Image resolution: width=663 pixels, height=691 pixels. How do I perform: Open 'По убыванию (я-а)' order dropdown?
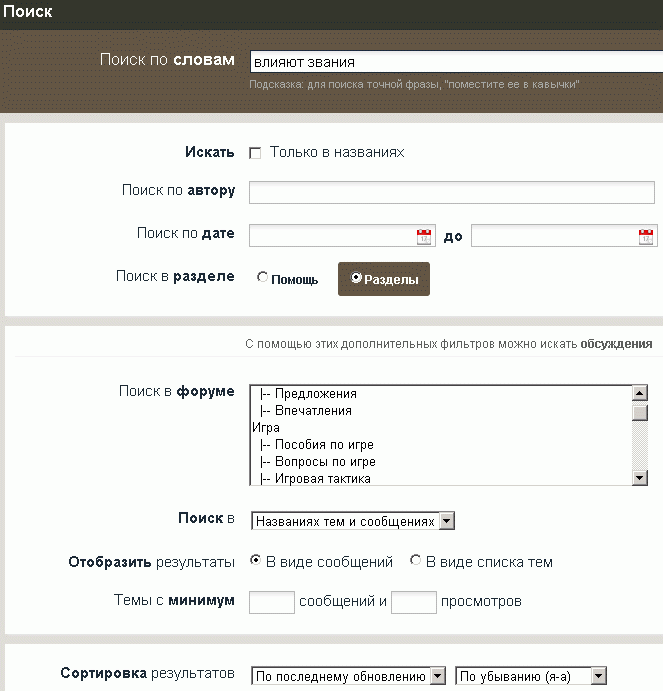(x=531, y=676)
